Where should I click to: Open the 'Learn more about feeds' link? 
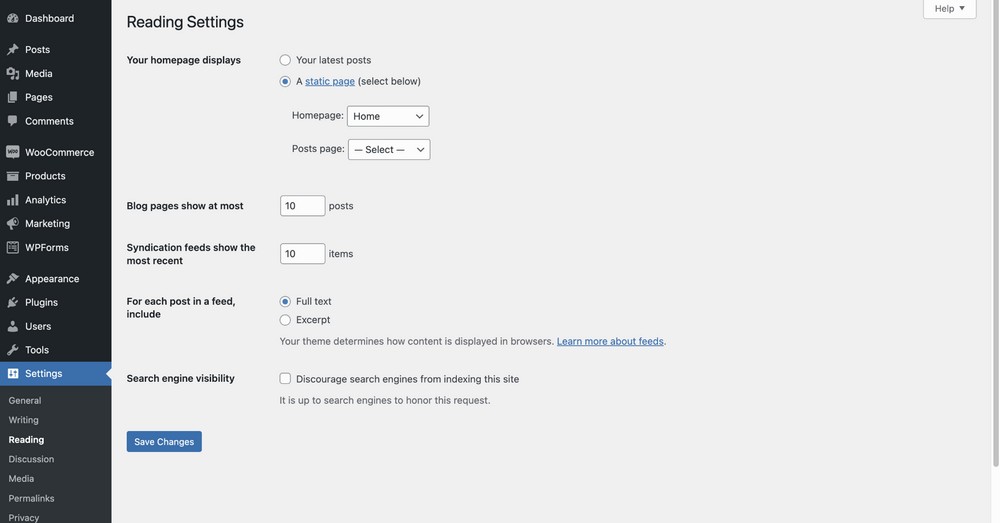[610, 341]
